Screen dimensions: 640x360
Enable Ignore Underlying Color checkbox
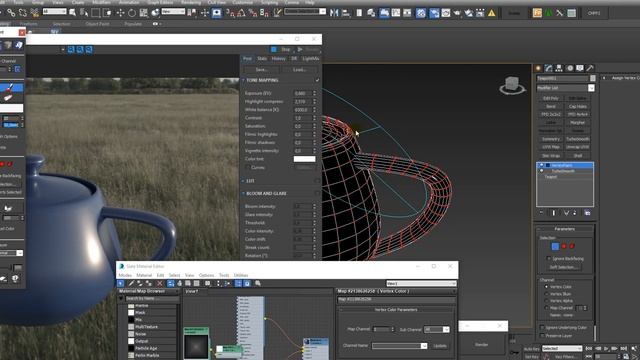tap(542, 327)
